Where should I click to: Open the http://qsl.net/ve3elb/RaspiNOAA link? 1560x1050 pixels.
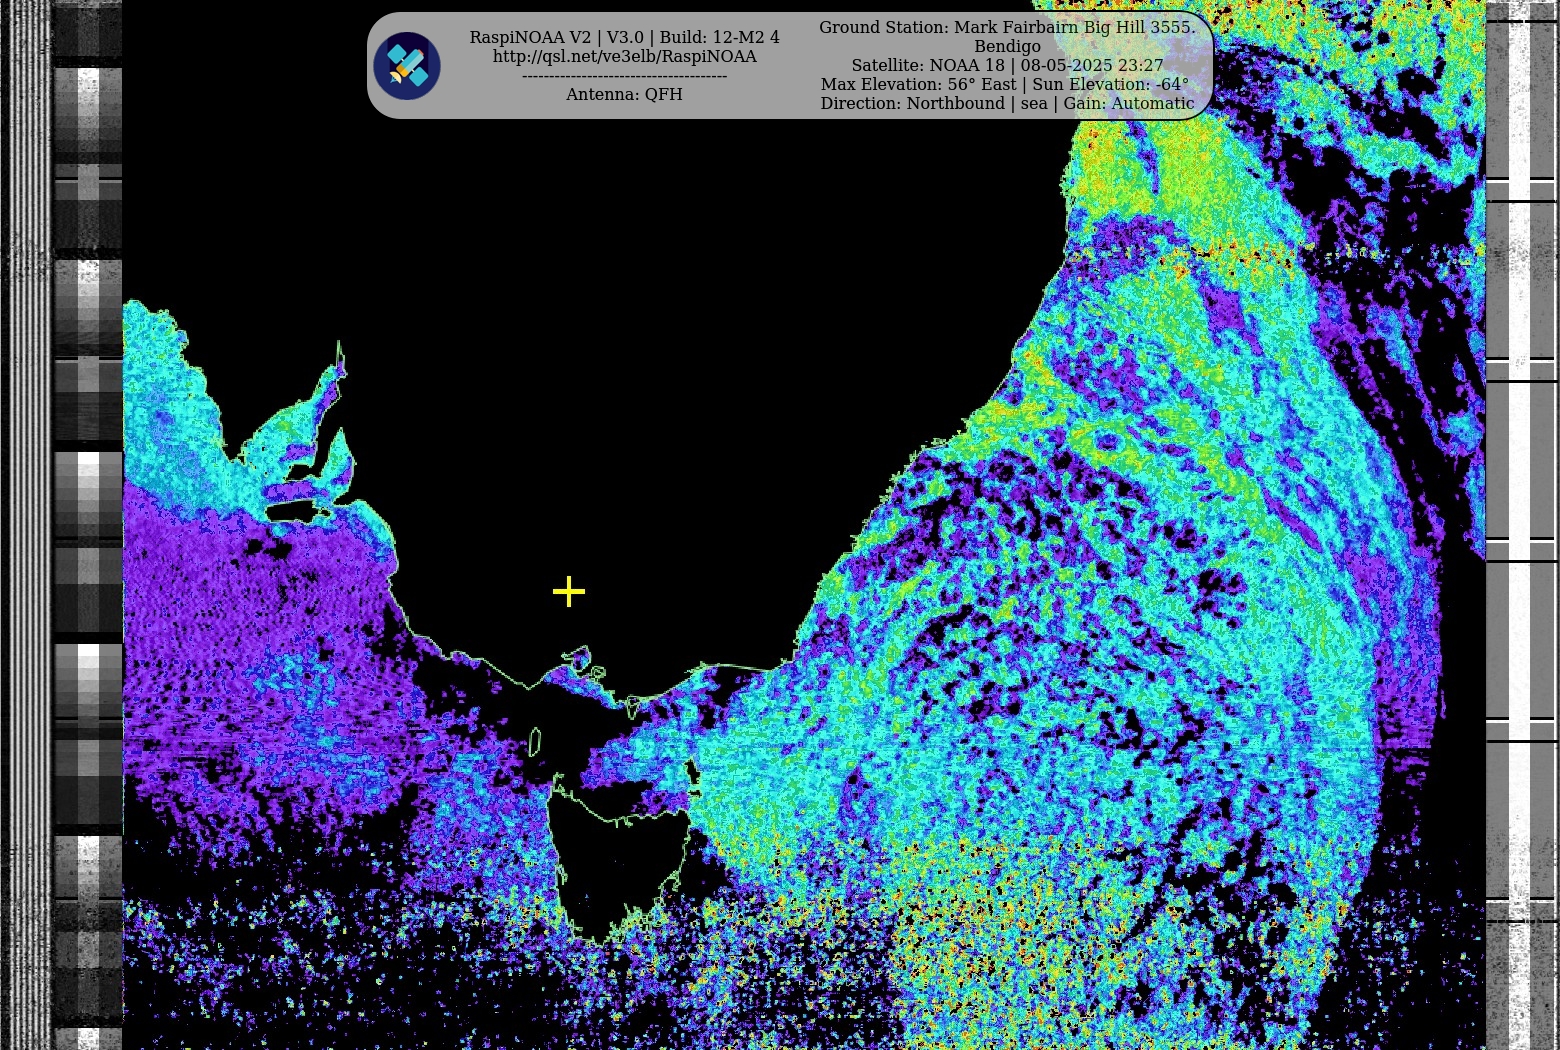[x=624, y=57]
